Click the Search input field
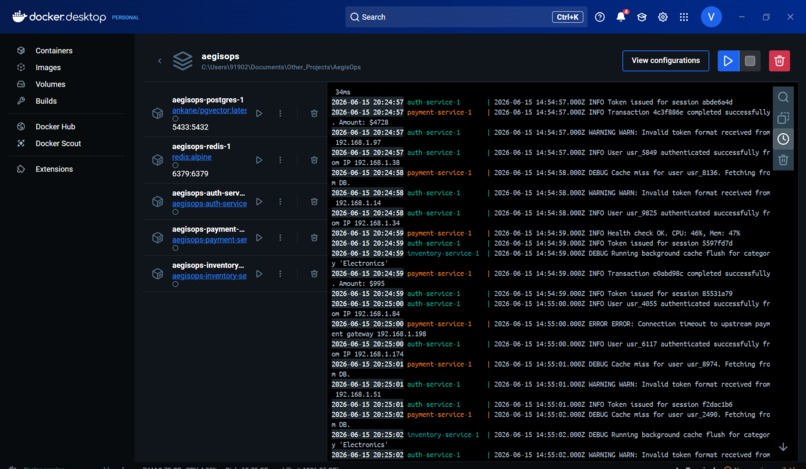The image size is (806, 469). (x=466, y=17)
